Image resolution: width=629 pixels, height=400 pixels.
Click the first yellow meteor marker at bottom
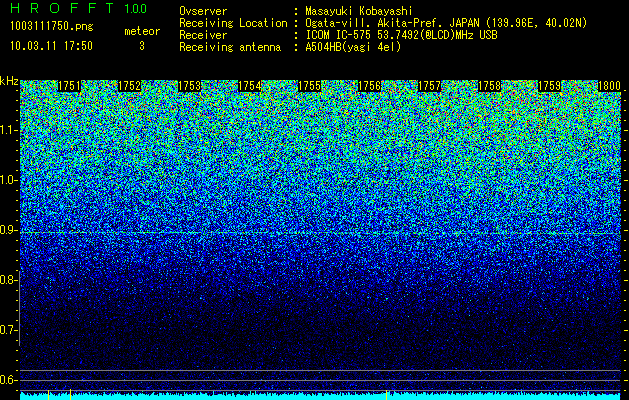pyautogui.click(x=49, y=394)
